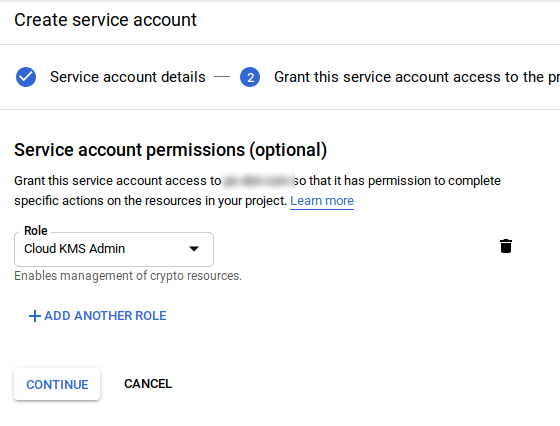Image resolution: width=560 pixels, height=426 pixels.
Task: Click the completed step checkmark icon
Action: [x=26, y=77]
